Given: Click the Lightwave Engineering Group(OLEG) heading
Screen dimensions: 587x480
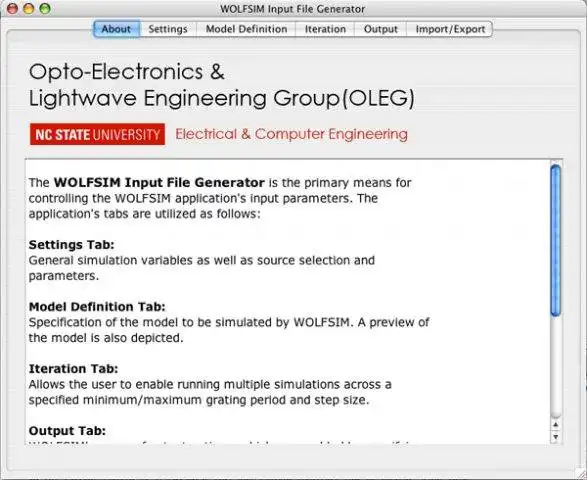Looking at the screenshot, I should point(222,99).
